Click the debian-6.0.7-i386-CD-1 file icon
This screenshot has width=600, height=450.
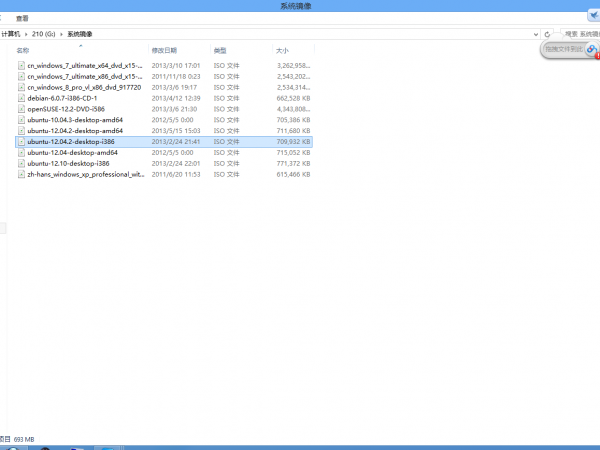pos(21,98)
